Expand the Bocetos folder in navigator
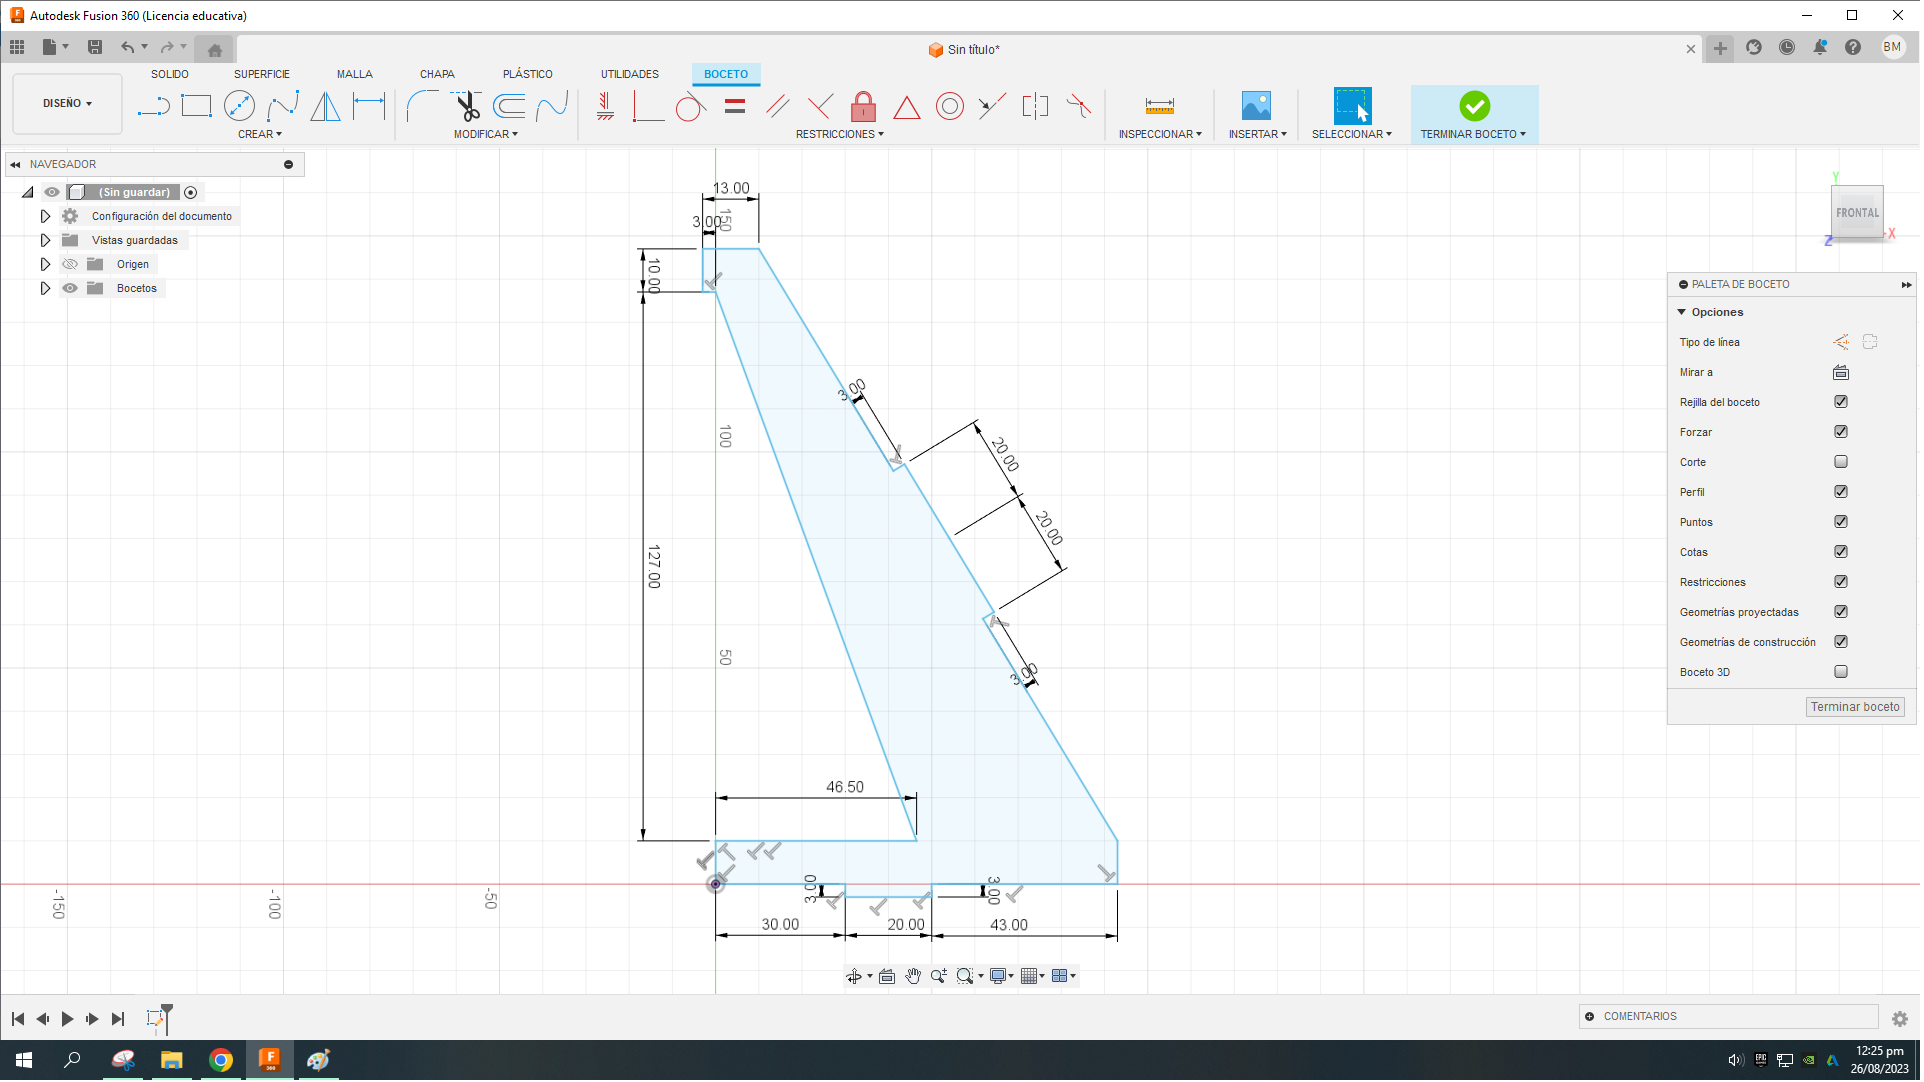Image resolution: width=1924 pixels, height=1082 pixels. (x=45, y=287)
